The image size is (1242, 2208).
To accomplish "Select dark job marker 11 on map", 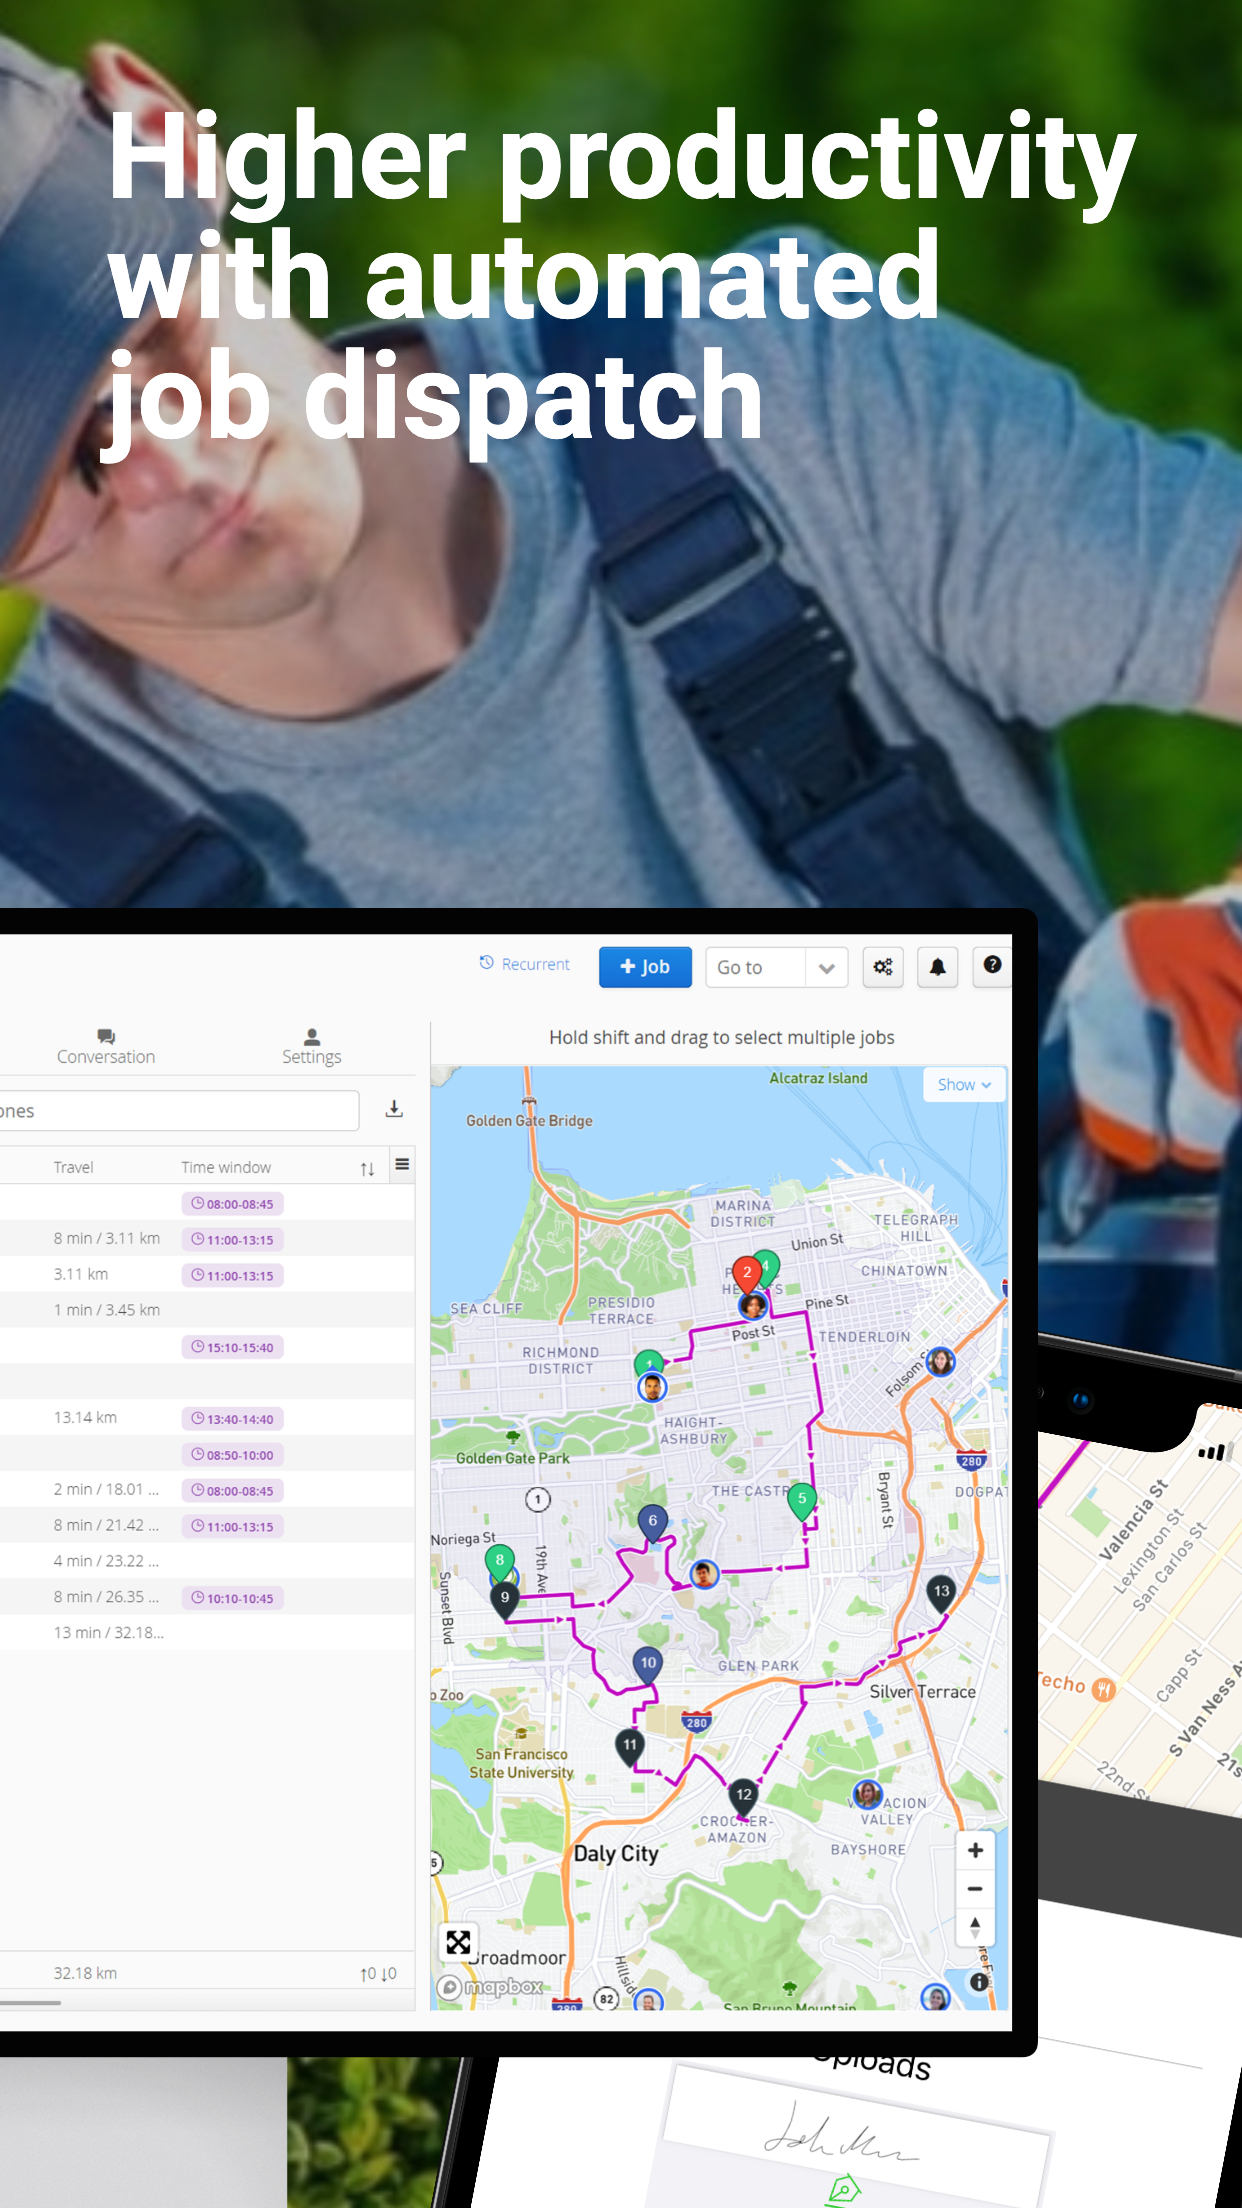I will [630, 1747].
